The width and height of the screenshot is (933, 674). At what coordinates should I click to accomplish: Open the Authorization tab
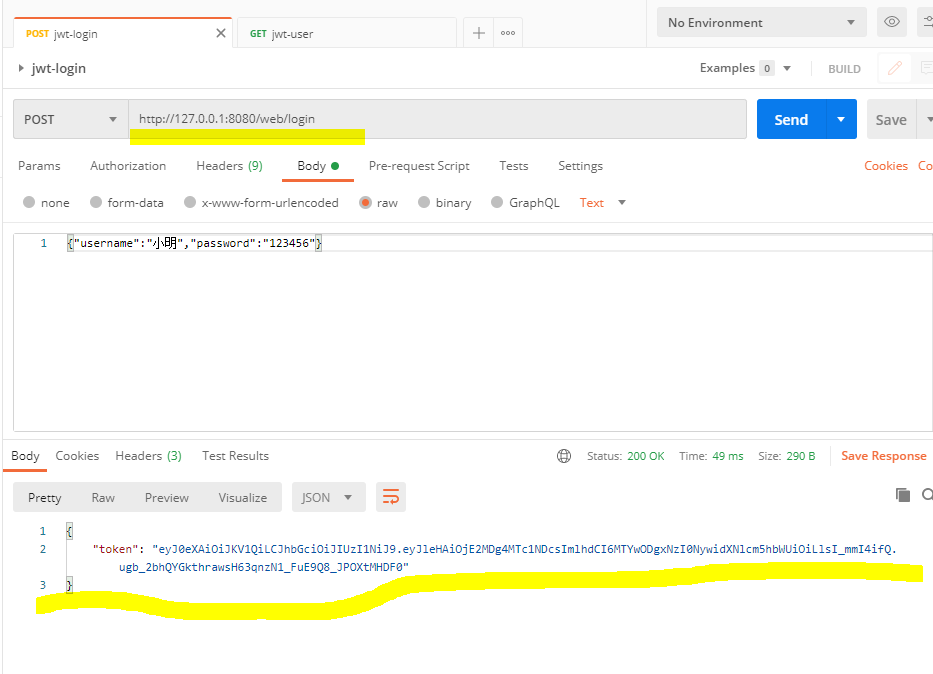(x=128, y=165)
